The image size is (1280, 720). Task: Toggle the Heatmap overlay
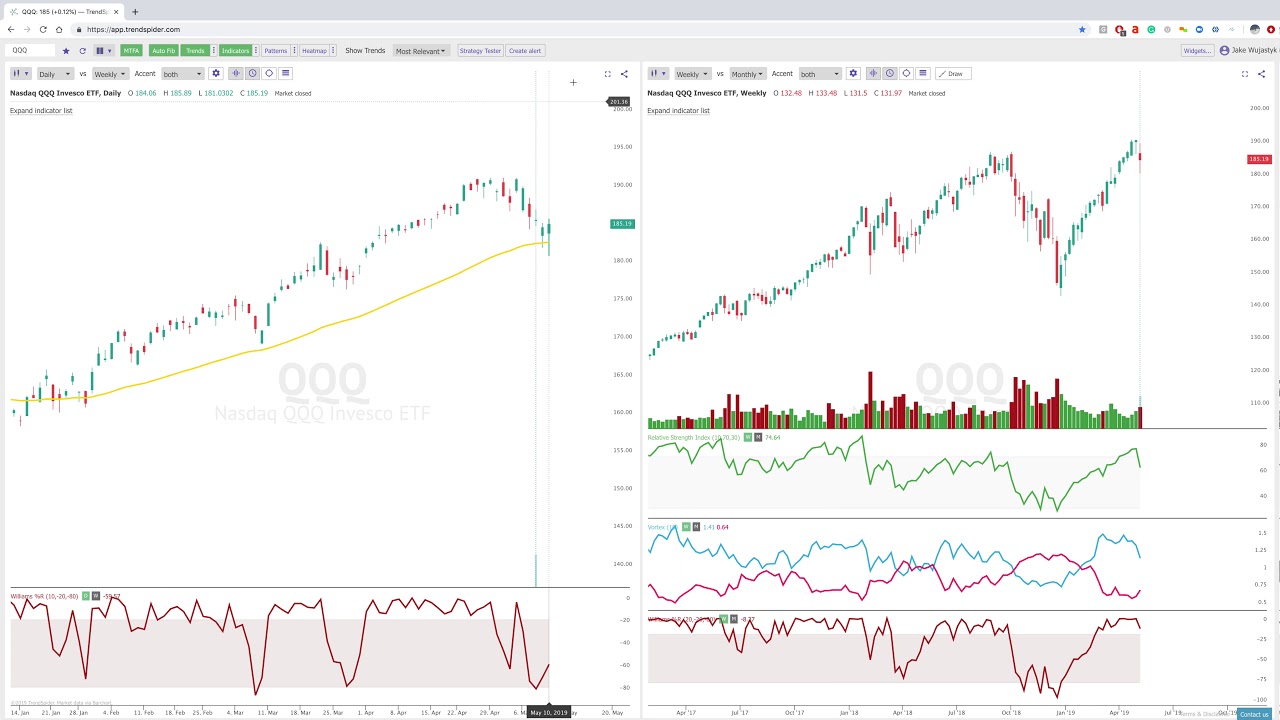pyautogui.click(x=314, y=51)
